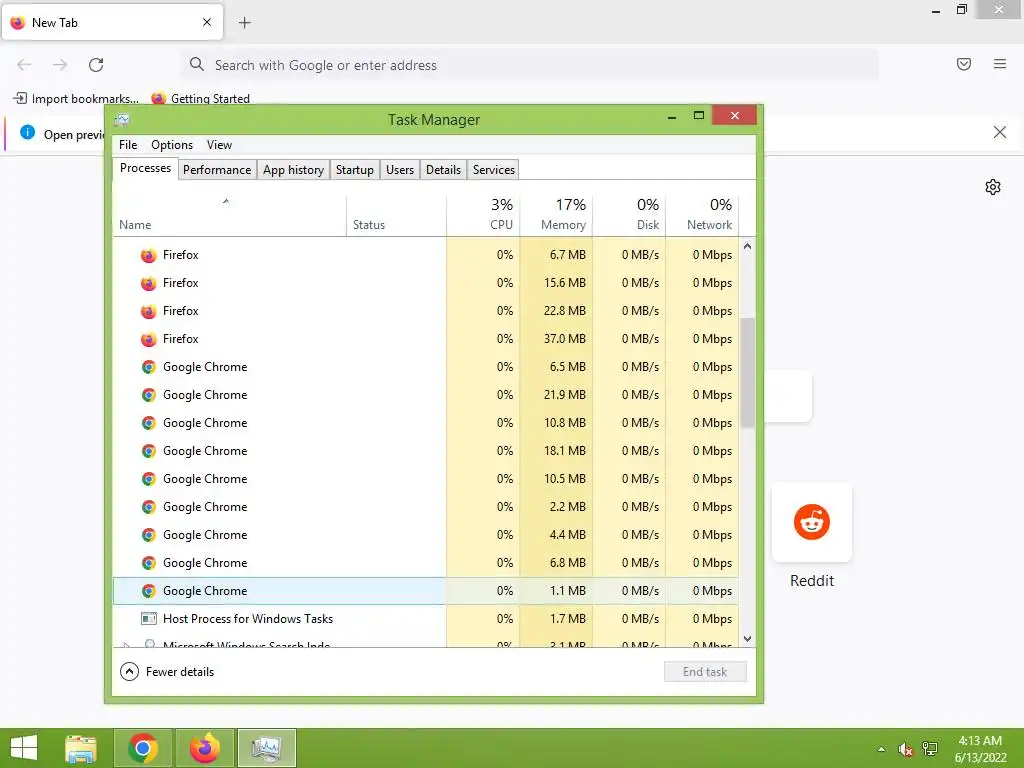Switch to the Startup tab
Image resolution: width=1024 pixels, height=768 pixels.
click(355, 170)
